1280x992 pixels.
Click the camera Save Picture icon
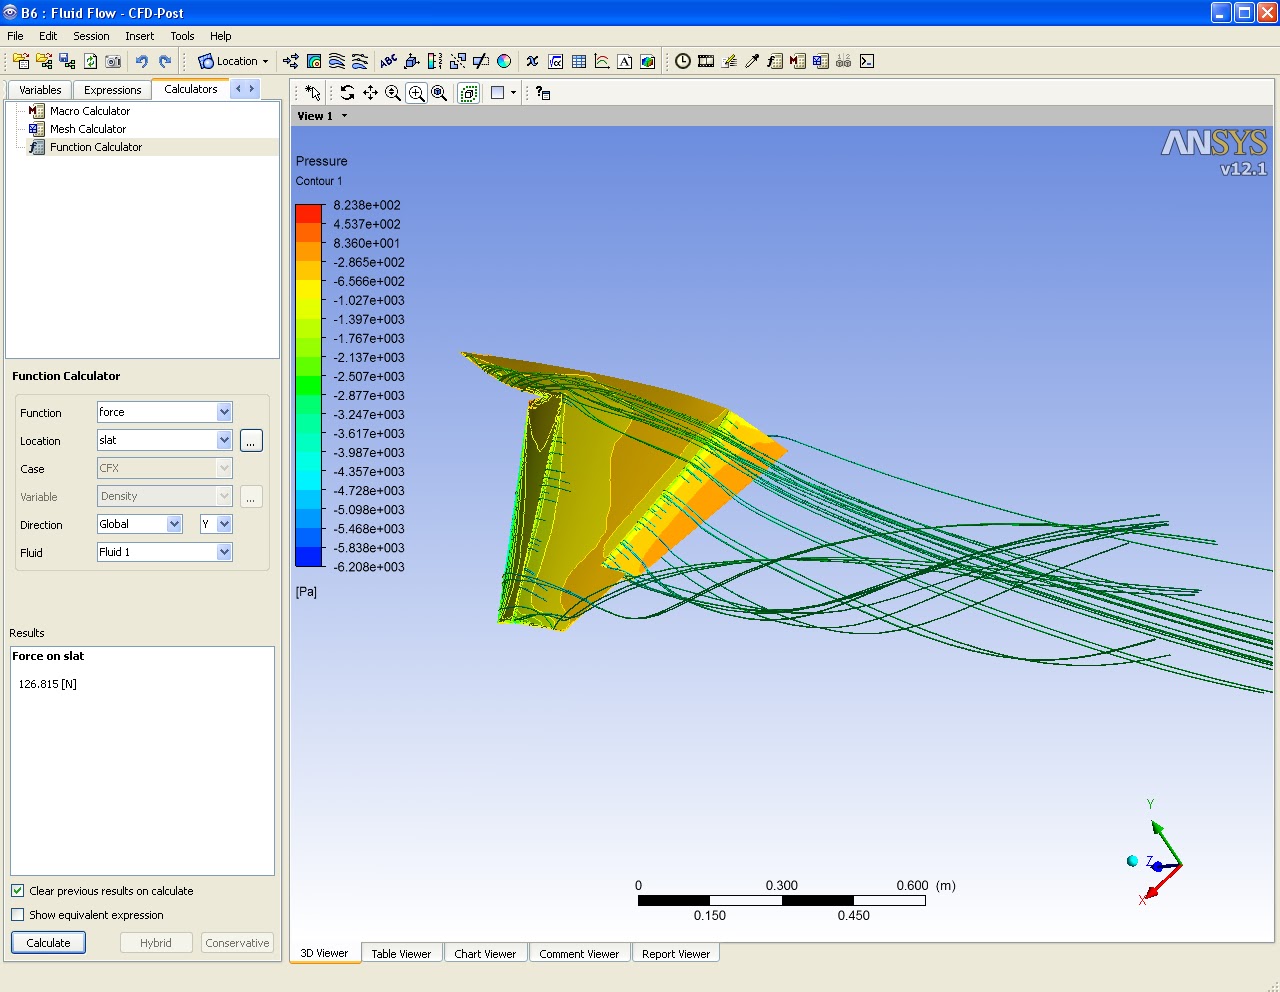(x=113, y=61)
